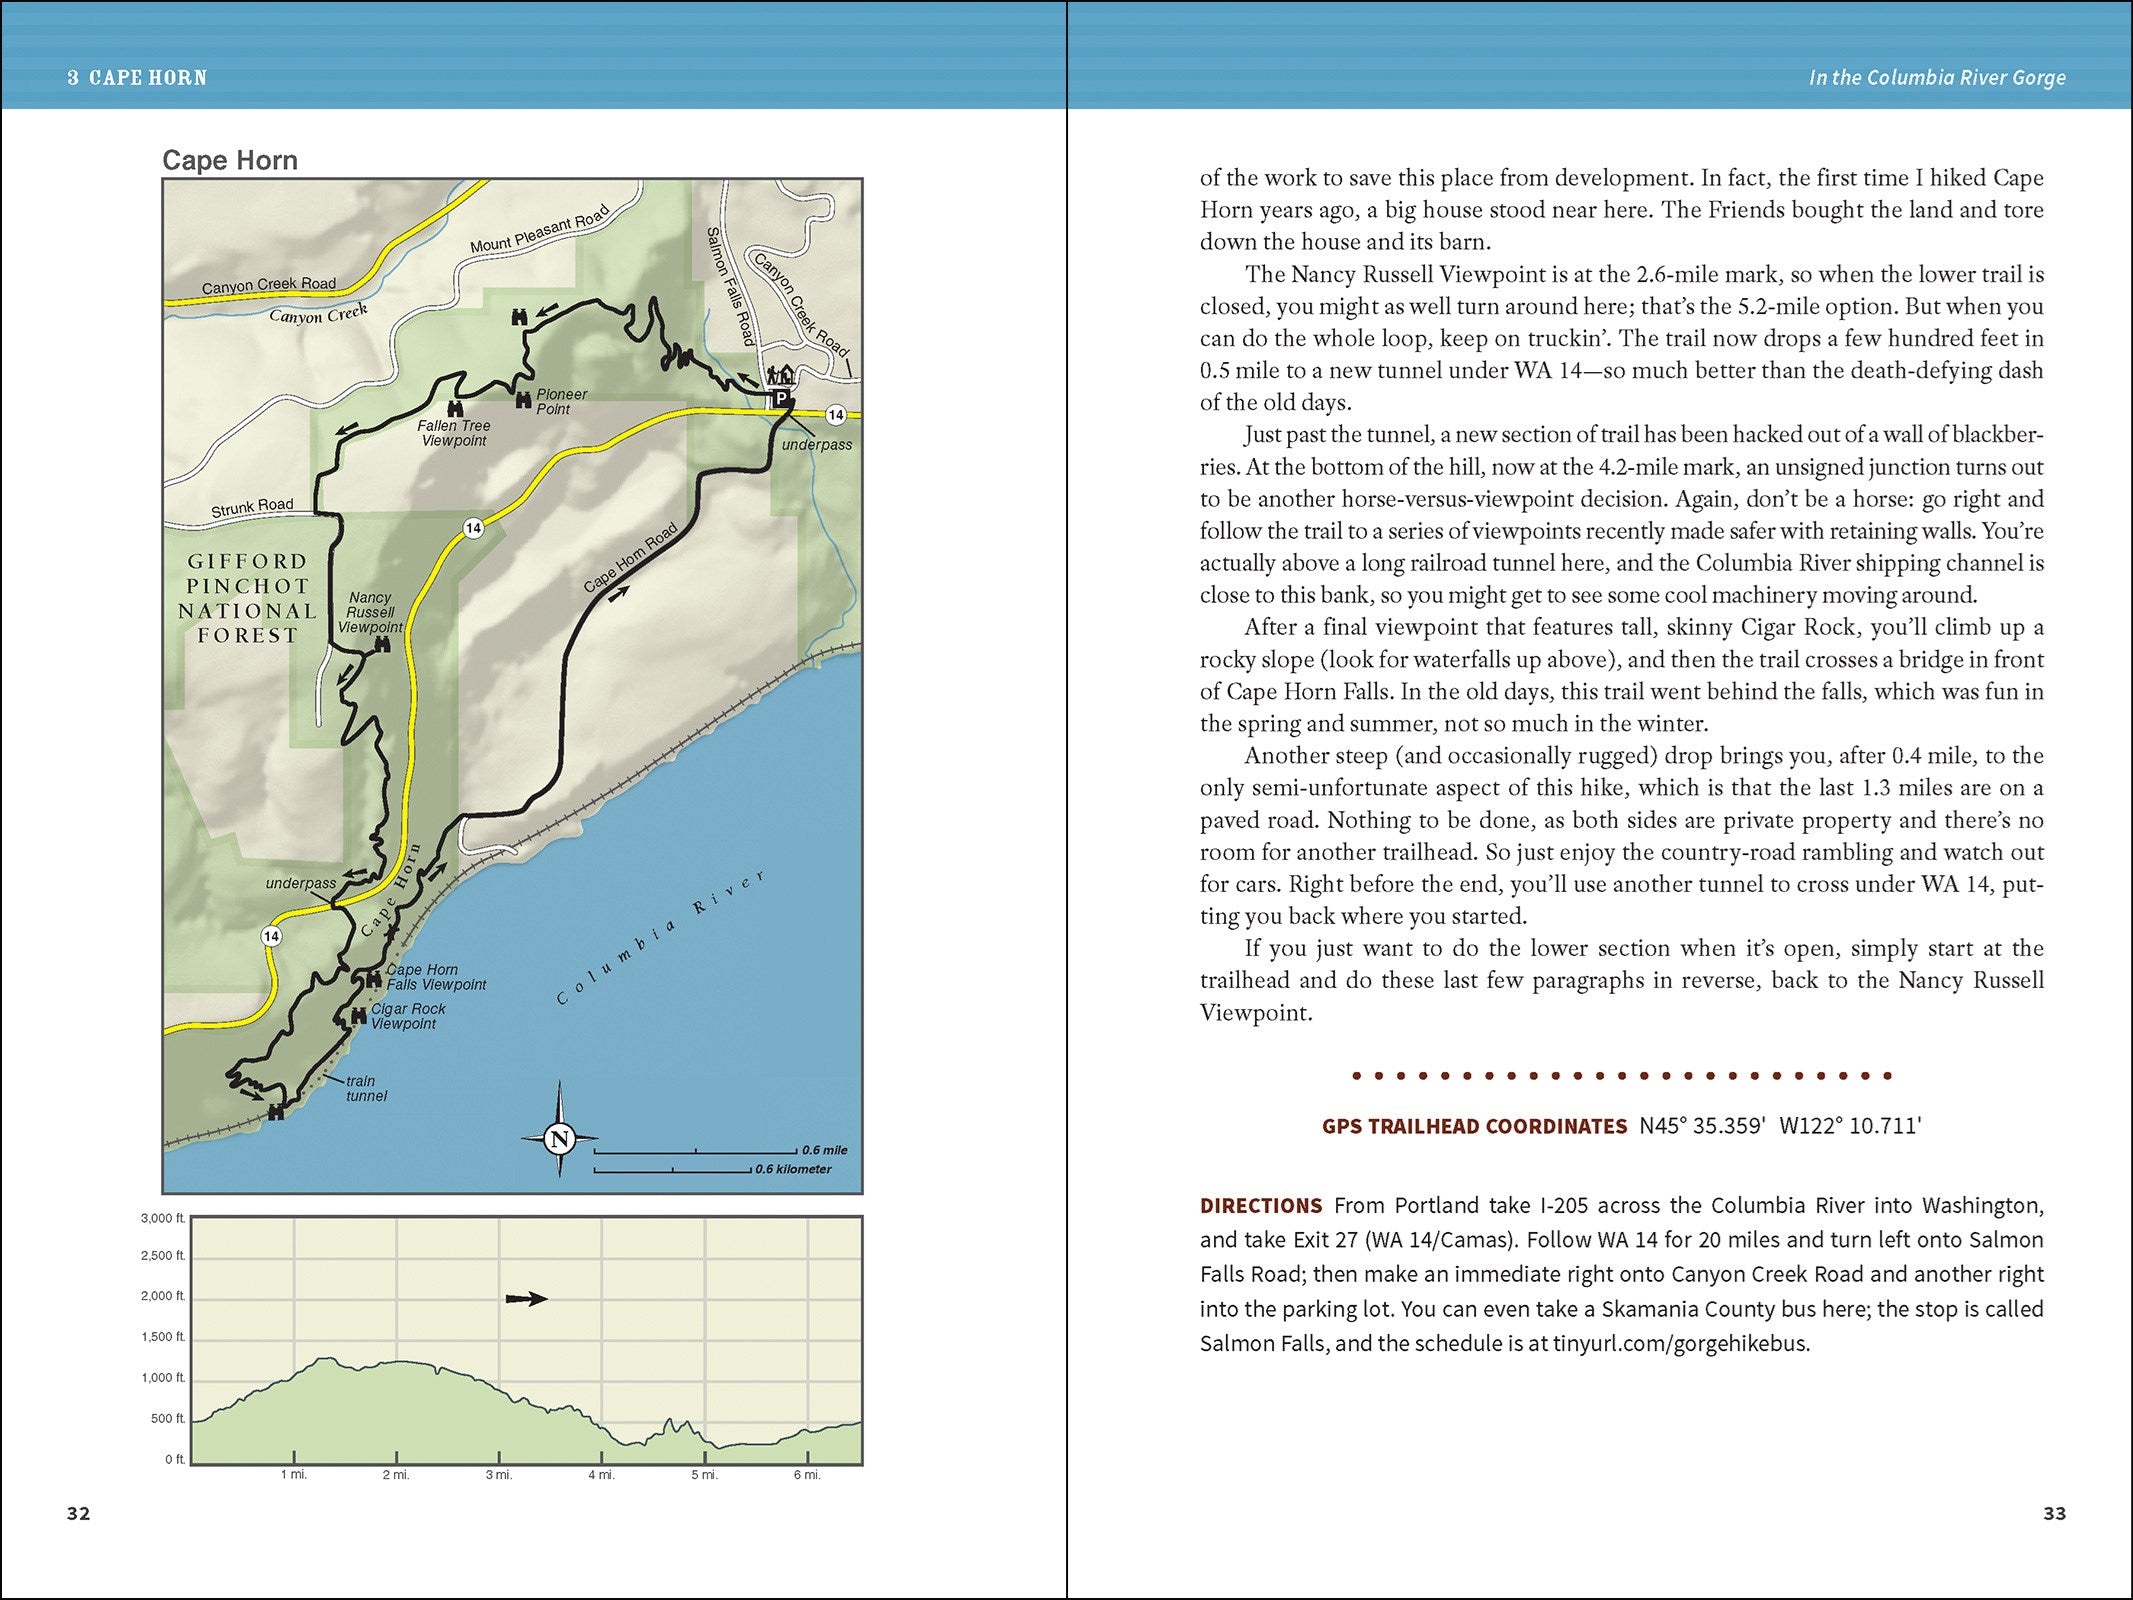Click the binoculars icon below Mount Pleasant Road

point(519,317)
